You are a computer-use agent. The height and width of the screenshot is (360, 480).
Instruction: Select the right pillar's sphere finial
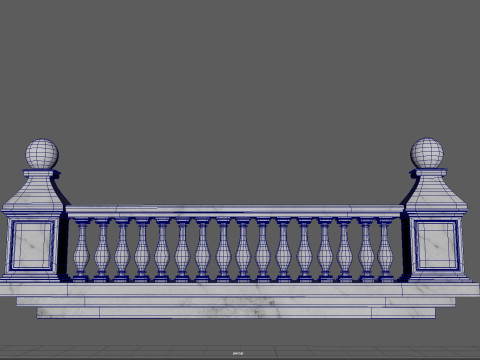(x=427, y=153)
